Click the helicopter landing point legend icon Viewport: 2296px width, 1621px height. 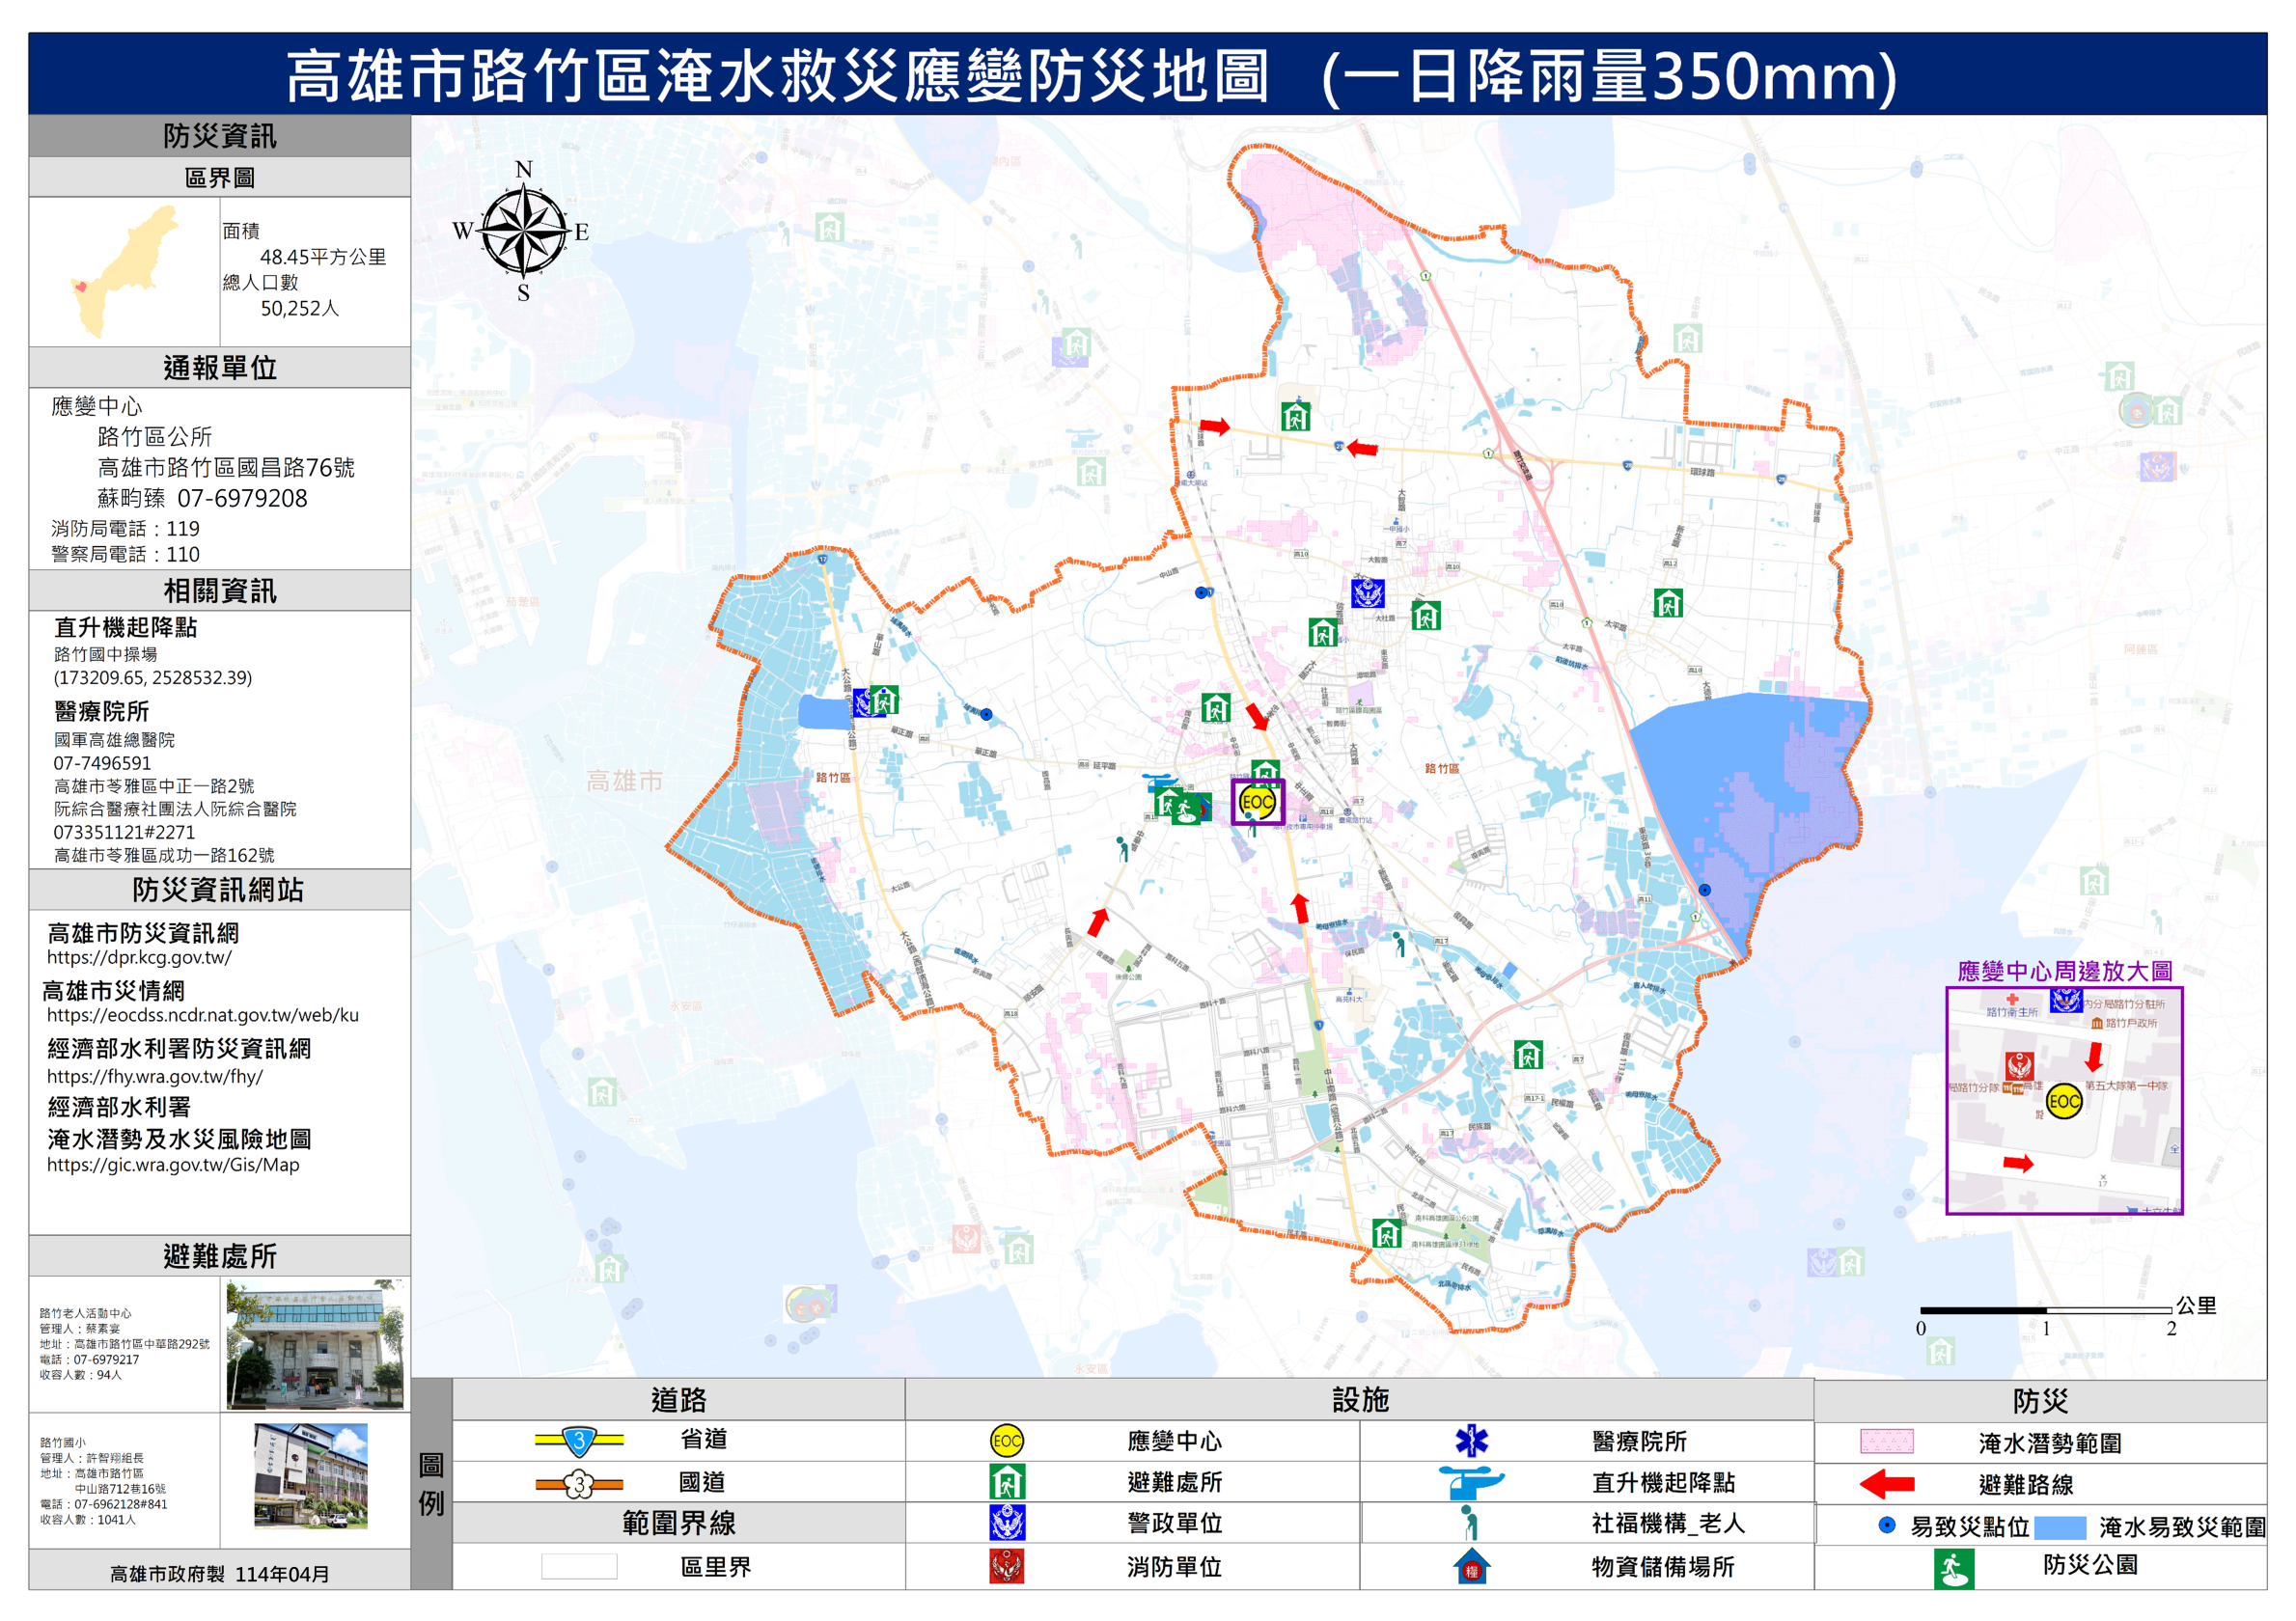coord(1471,1481)
